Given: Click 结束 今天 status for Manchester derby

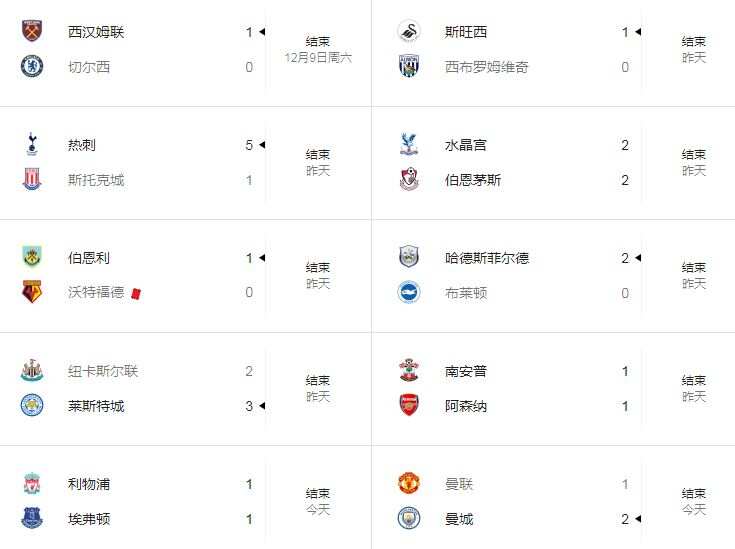Looking at the screenshot, I should (694, 501).
